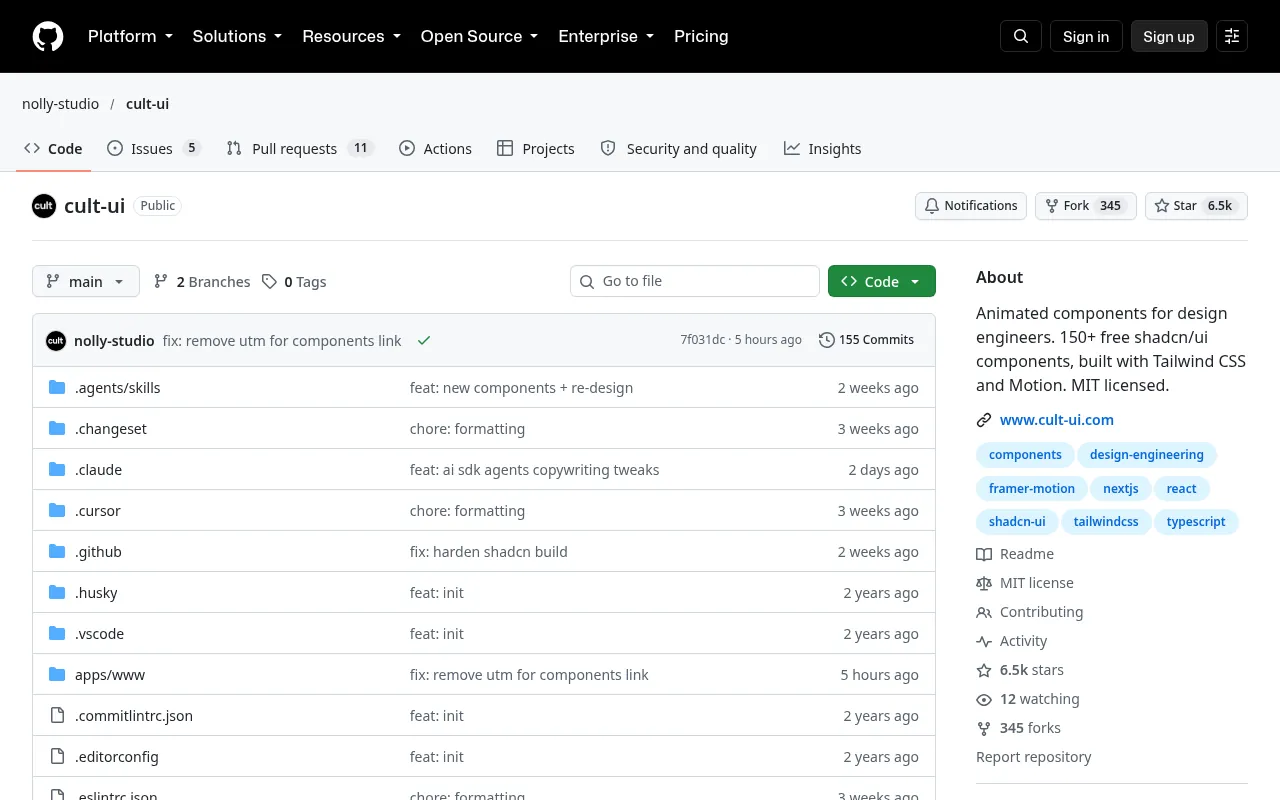View 2 Branches list
The width and height of the screenshot is (1280, 800).
point(202,282)
